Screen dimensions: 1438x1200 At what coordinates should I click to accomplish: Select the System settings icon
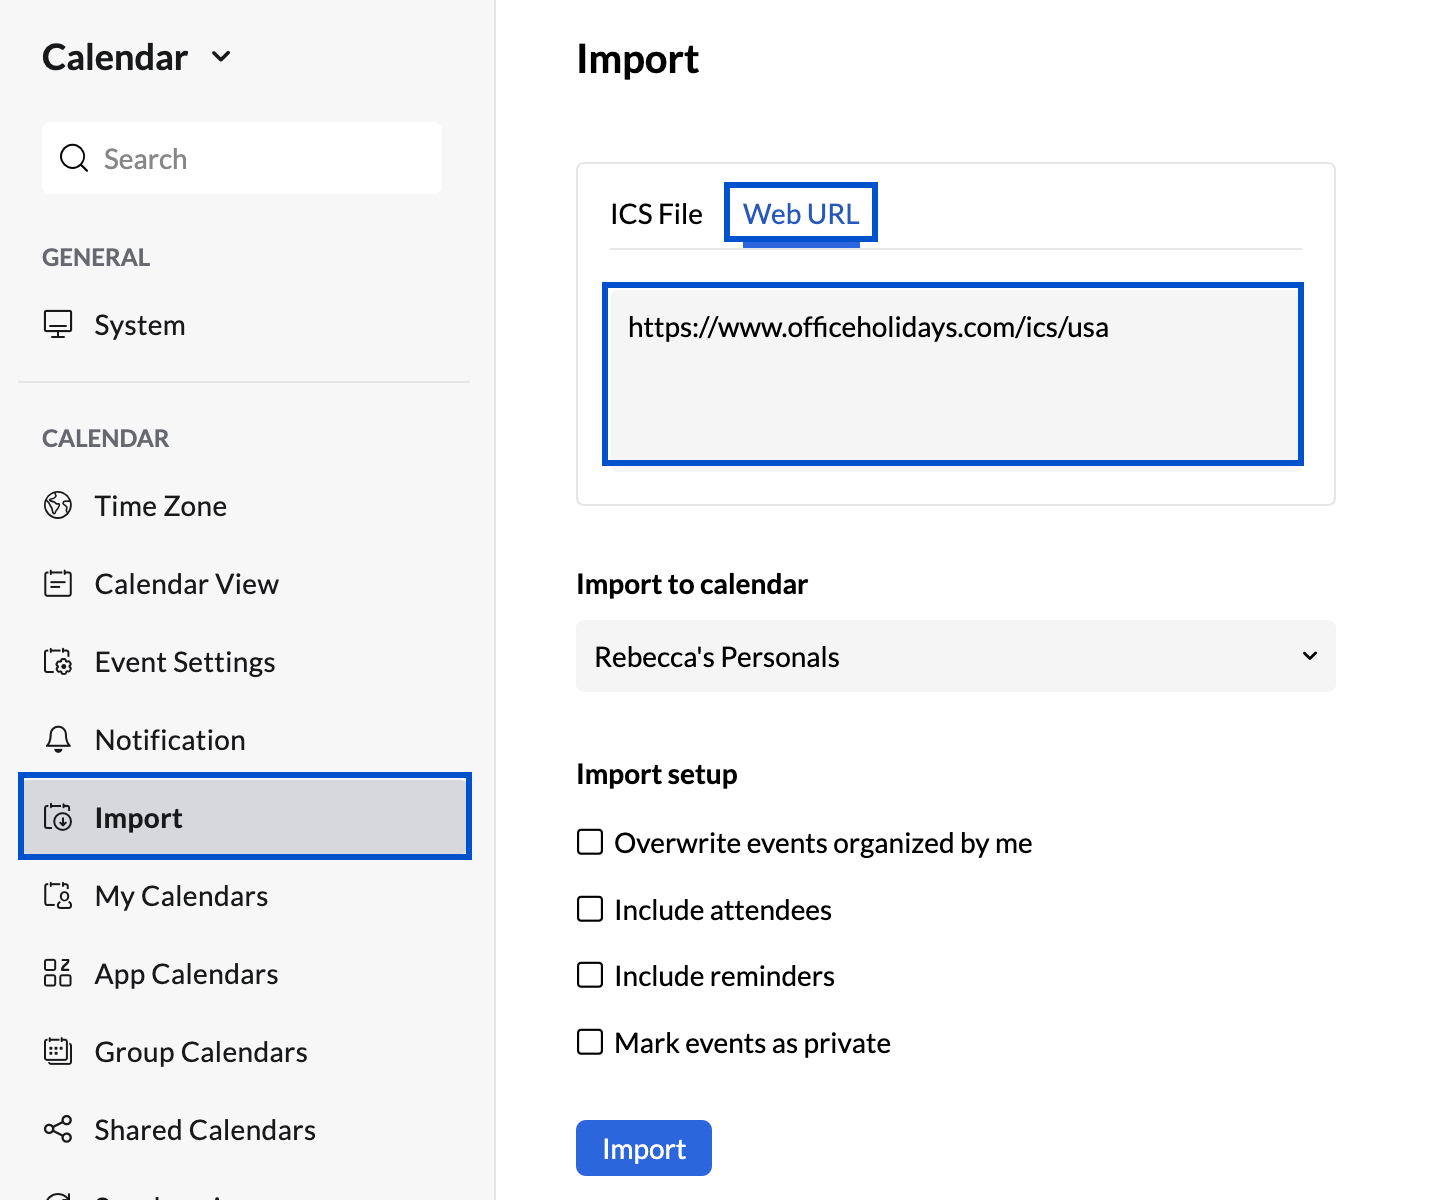click(x=59, y=323)
